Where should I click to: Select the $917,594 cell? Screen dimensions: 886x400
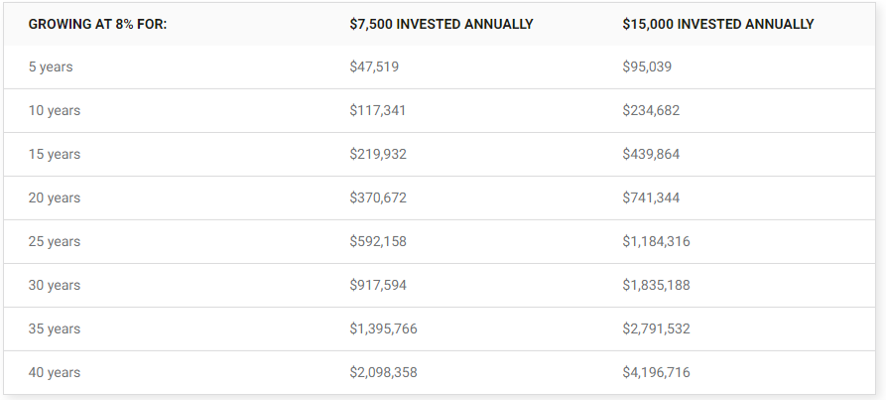[378, 285]
